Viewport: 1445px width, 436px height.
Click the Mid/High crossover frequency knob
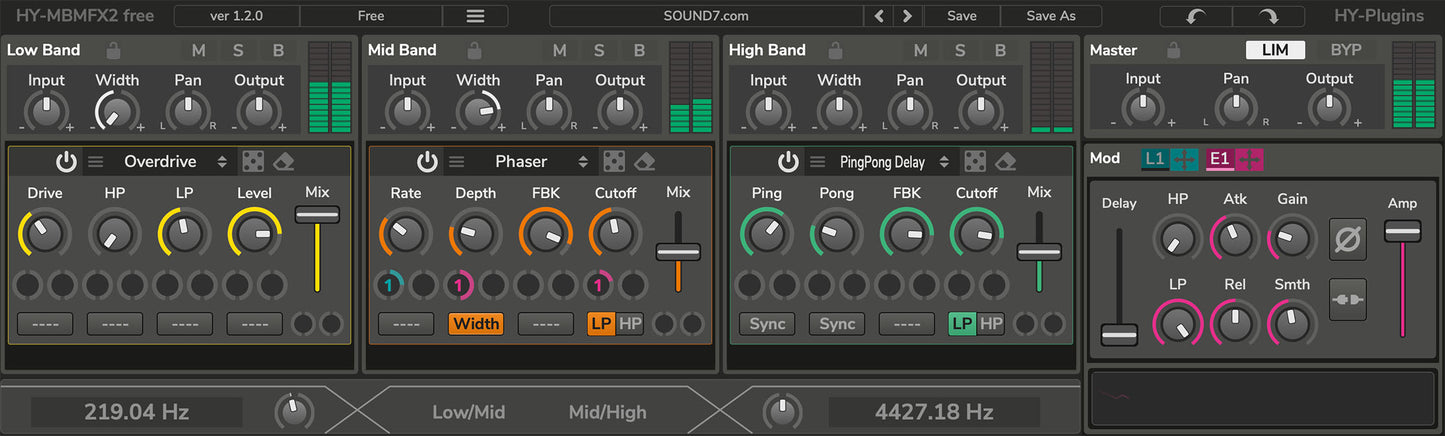[782, 411]
